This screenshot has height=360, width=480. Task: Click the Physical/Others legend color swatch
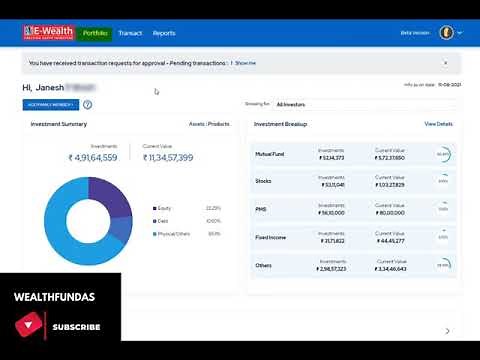(155, 234)
